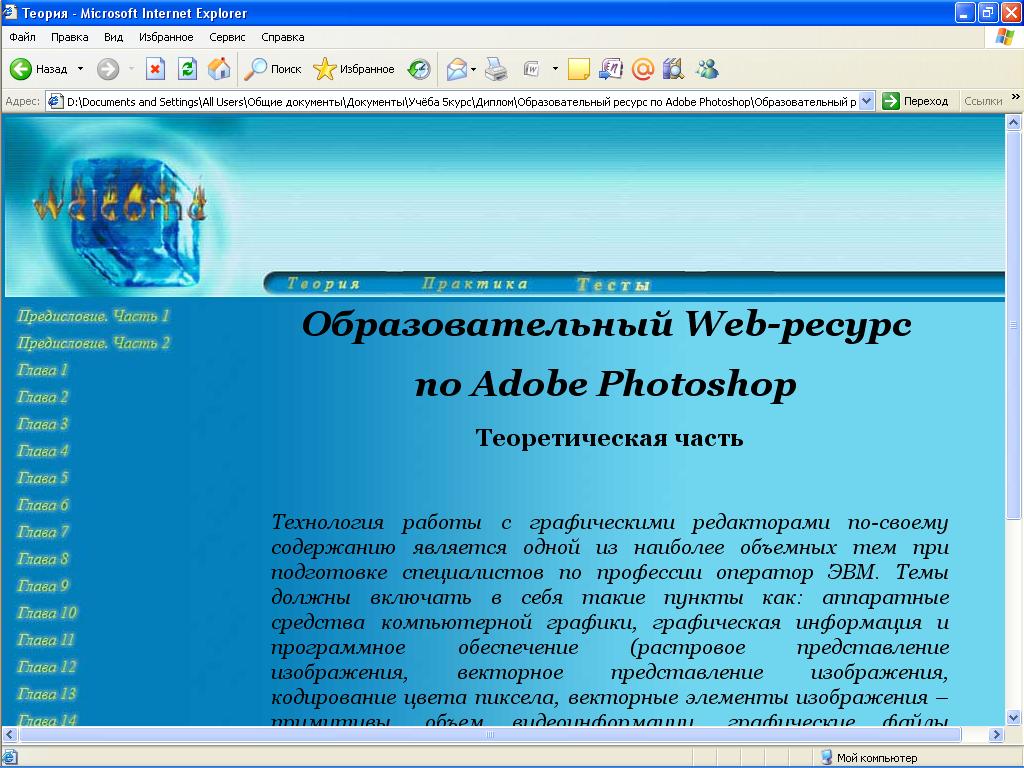
Task: Click the status bar page icon
Action: pos(10,758)
